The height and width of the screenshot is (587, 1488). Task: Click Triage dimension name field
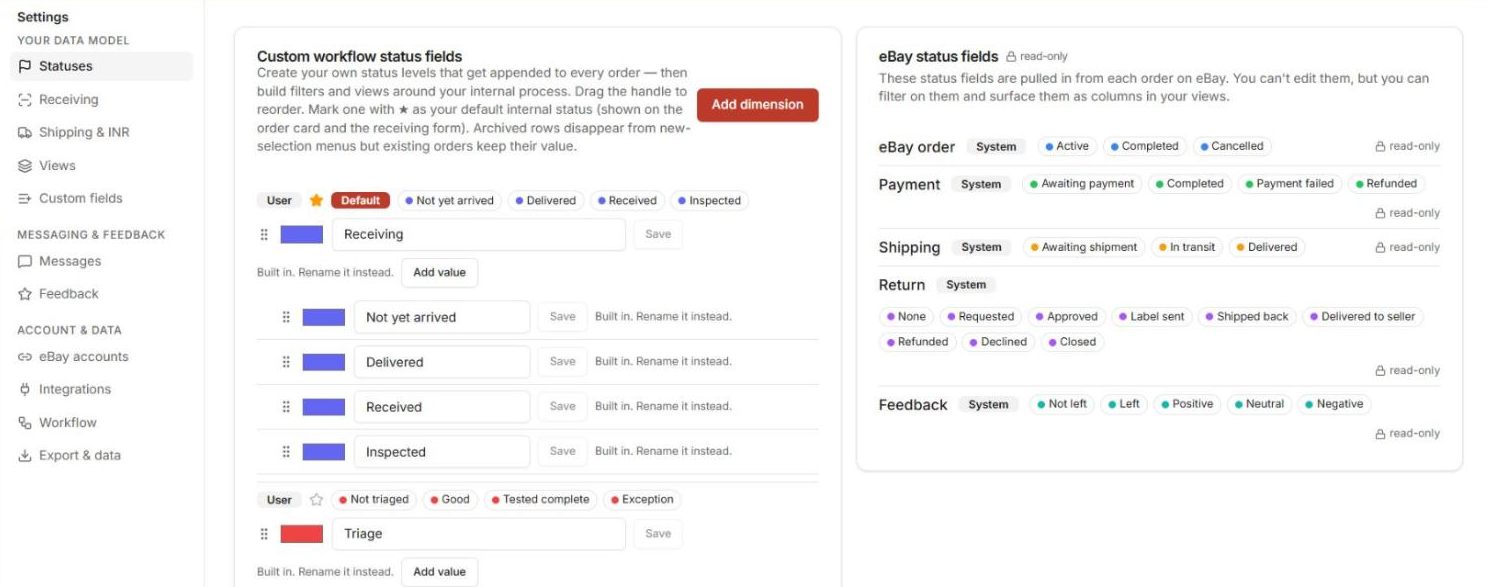(x=479, y=534)
